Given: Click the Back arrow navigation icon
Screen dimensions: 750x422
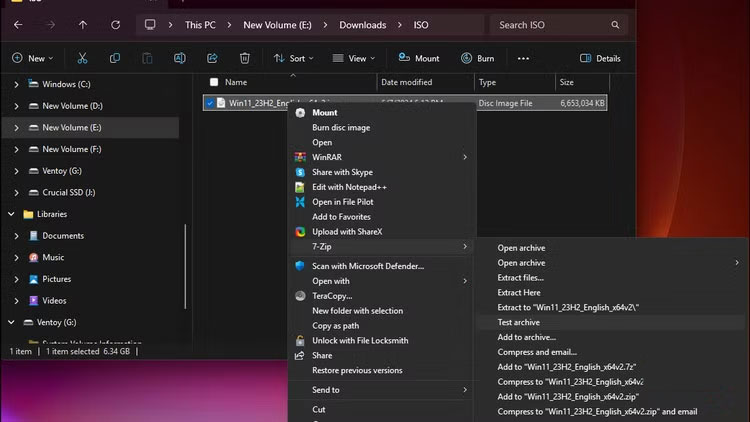Looking at the screenshot, I should pyautogui.click(x=18, y=24).
